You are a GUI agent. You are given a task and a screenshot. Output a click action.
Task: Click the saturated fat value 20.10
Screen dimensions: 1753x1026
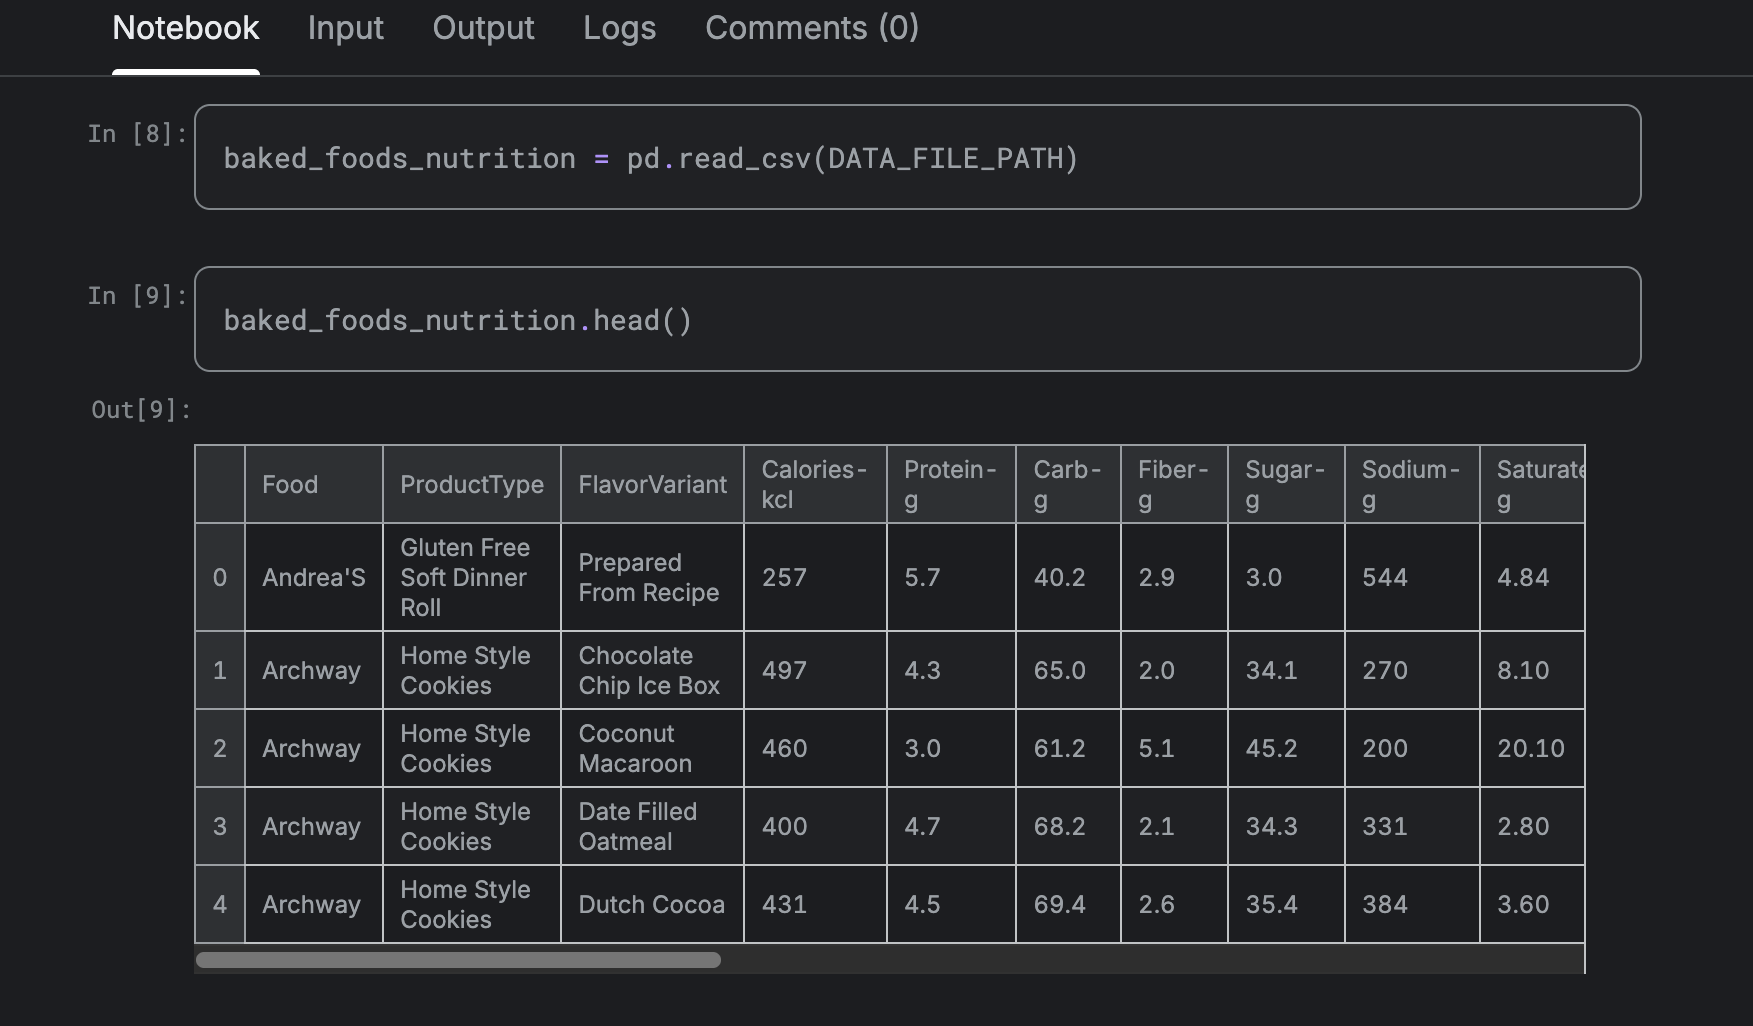pos(1532,748)
